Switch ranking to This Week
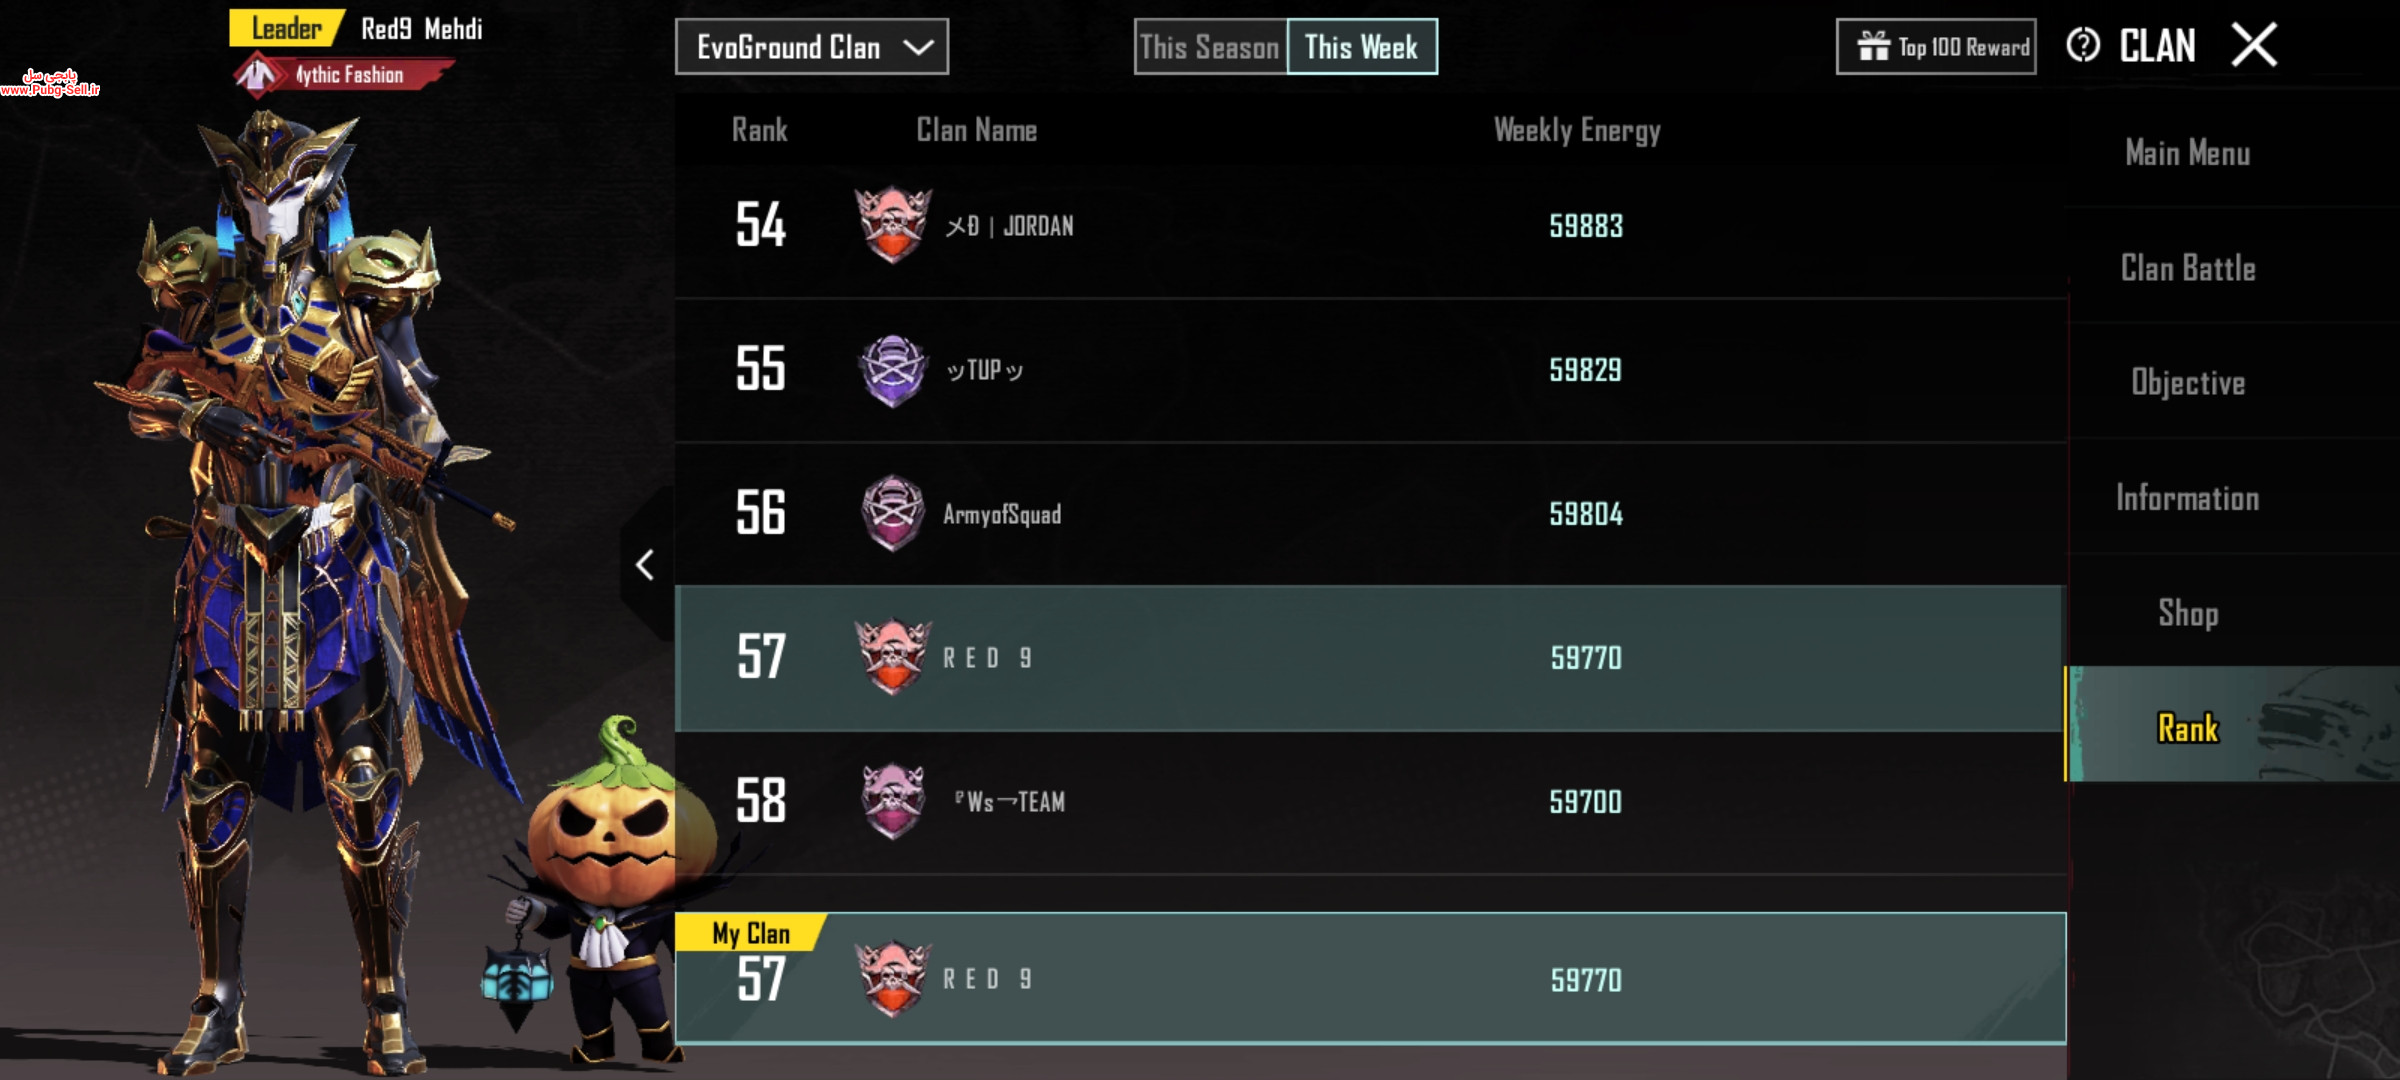The image size is (2400, 1080). pos(1362,47)
